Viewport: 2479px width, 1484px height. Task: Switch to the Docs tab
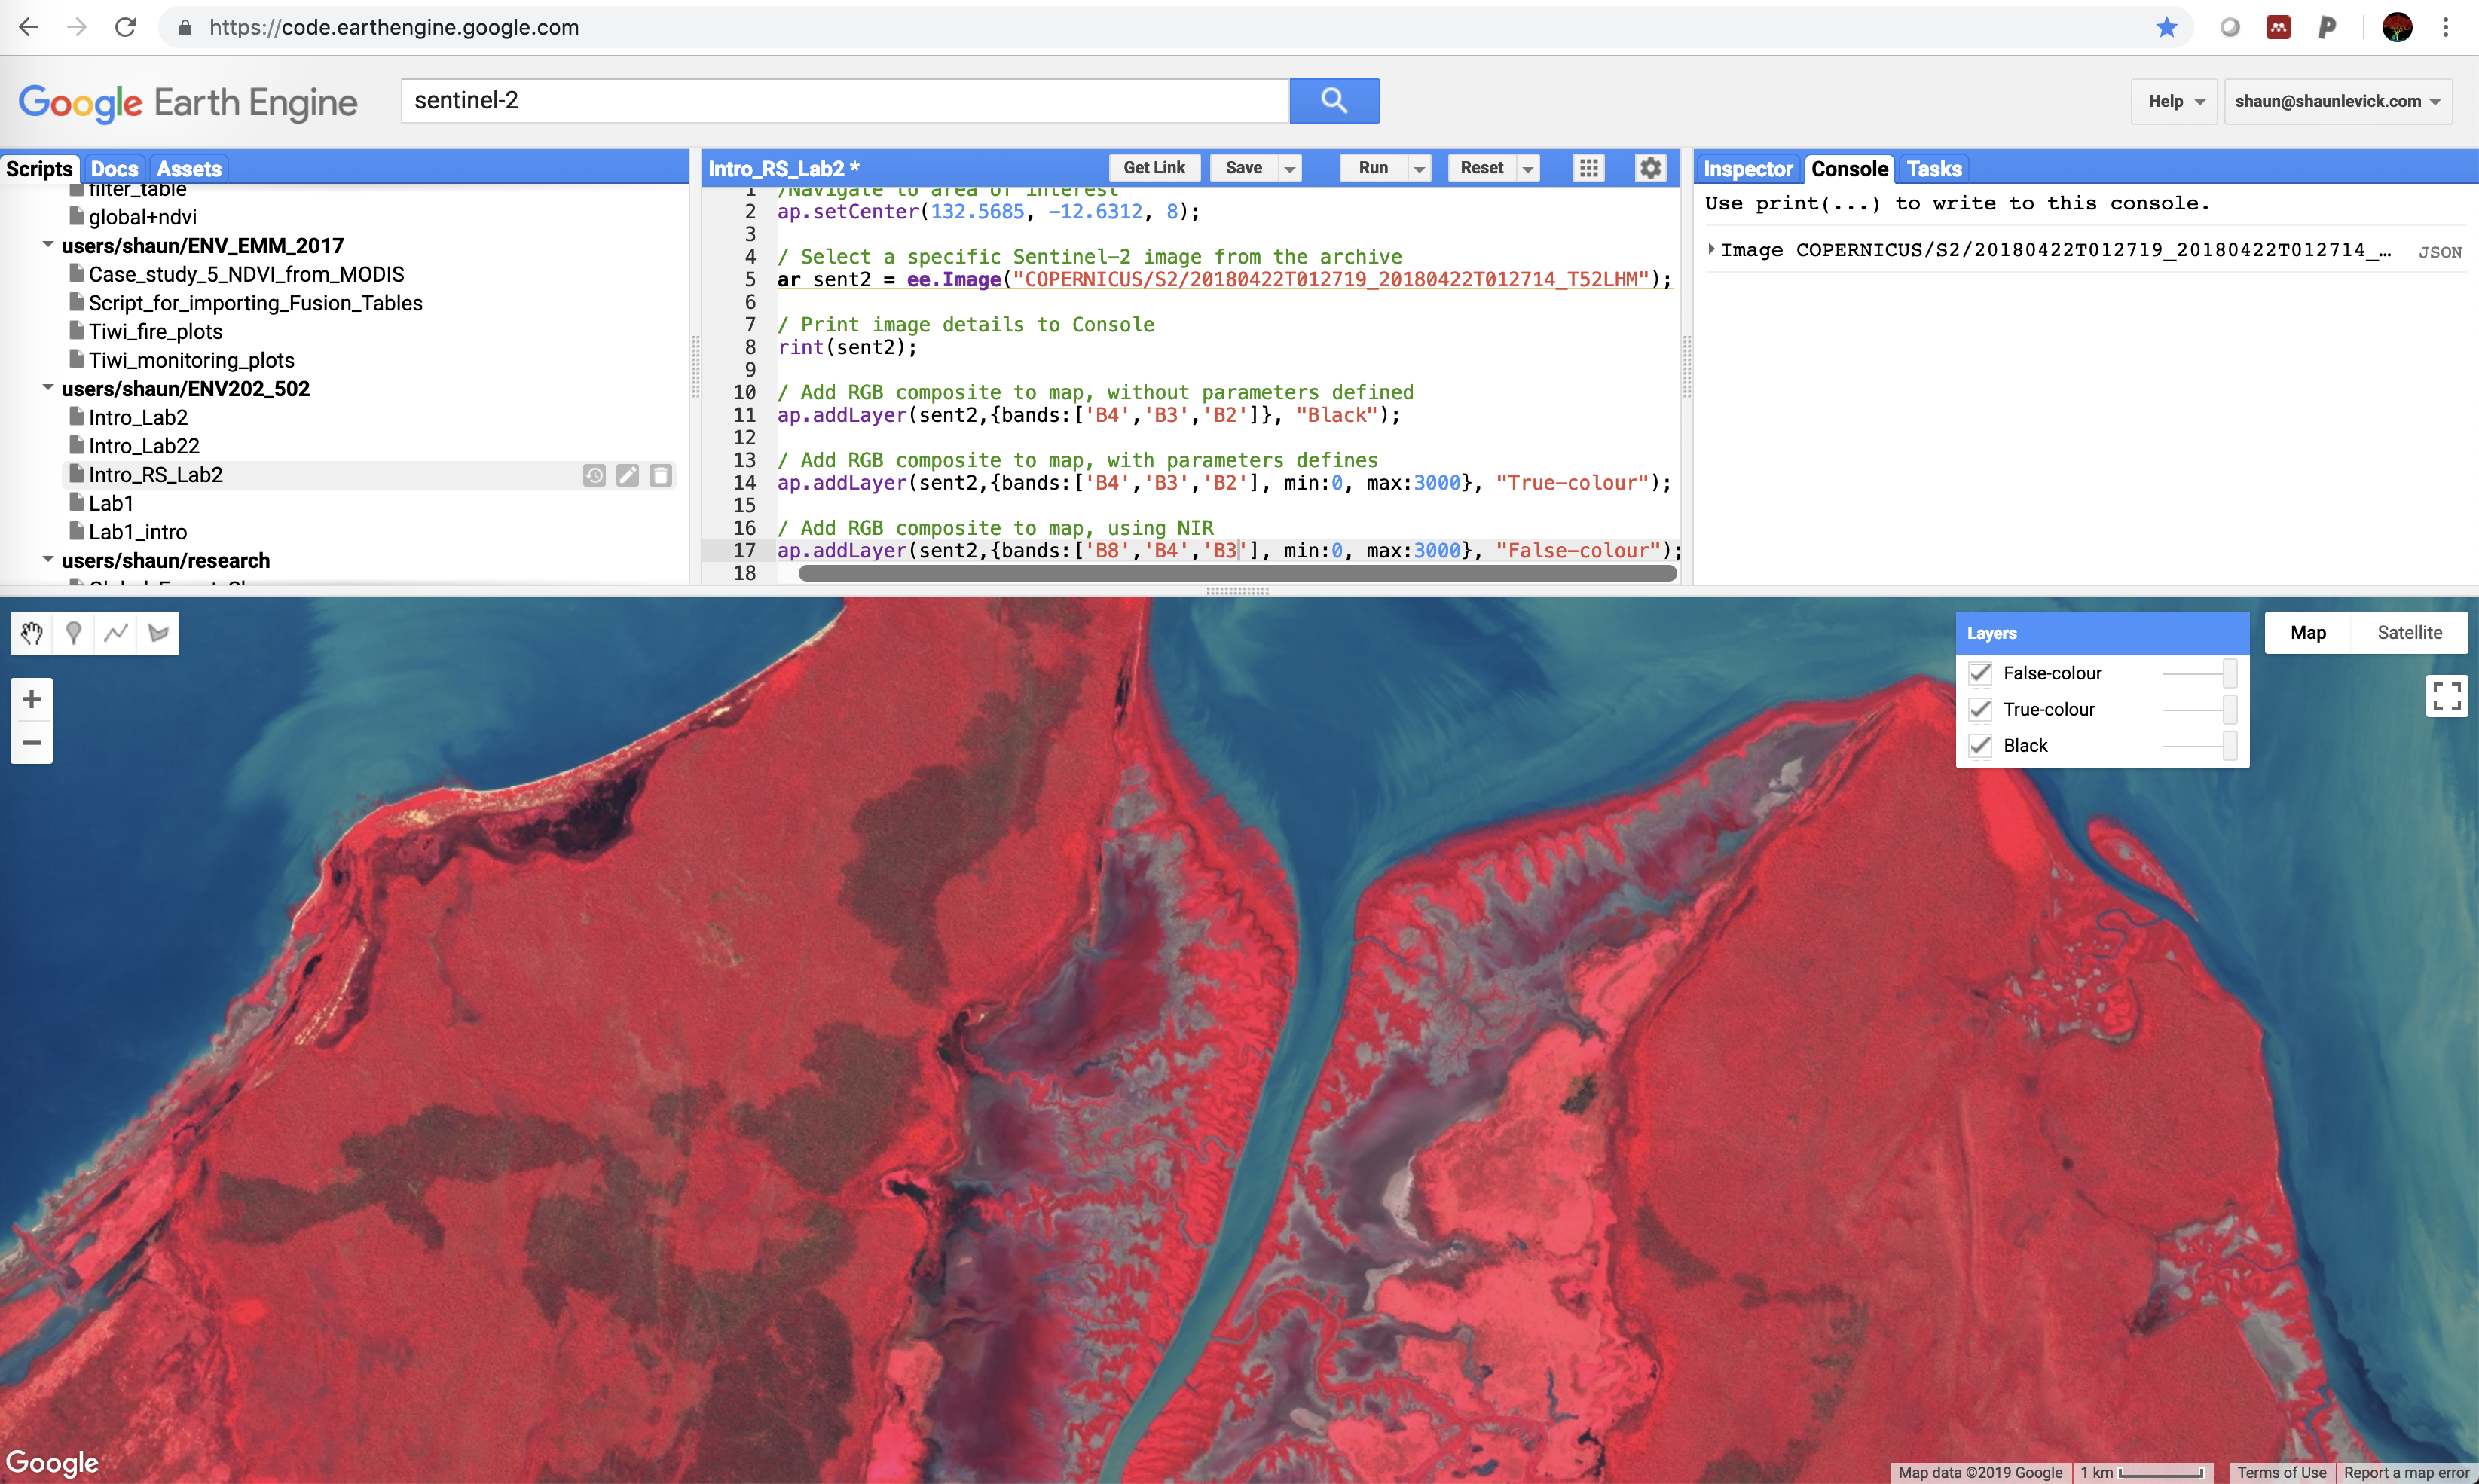coord(114,168)
